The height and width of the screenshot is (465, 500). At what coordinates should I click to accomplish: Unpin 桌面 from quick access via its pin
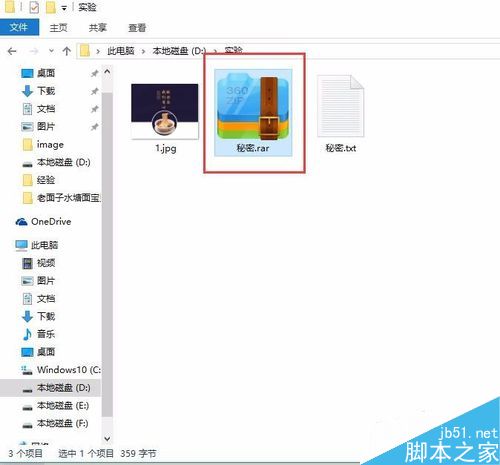(x=95, y=73)
